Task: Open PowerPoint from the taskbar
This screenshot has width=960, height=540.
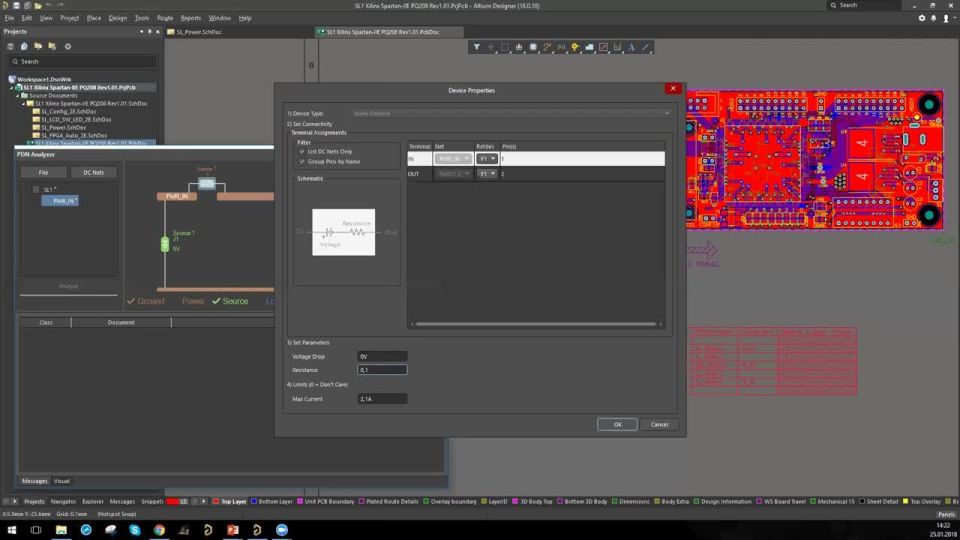Action: 233,530
